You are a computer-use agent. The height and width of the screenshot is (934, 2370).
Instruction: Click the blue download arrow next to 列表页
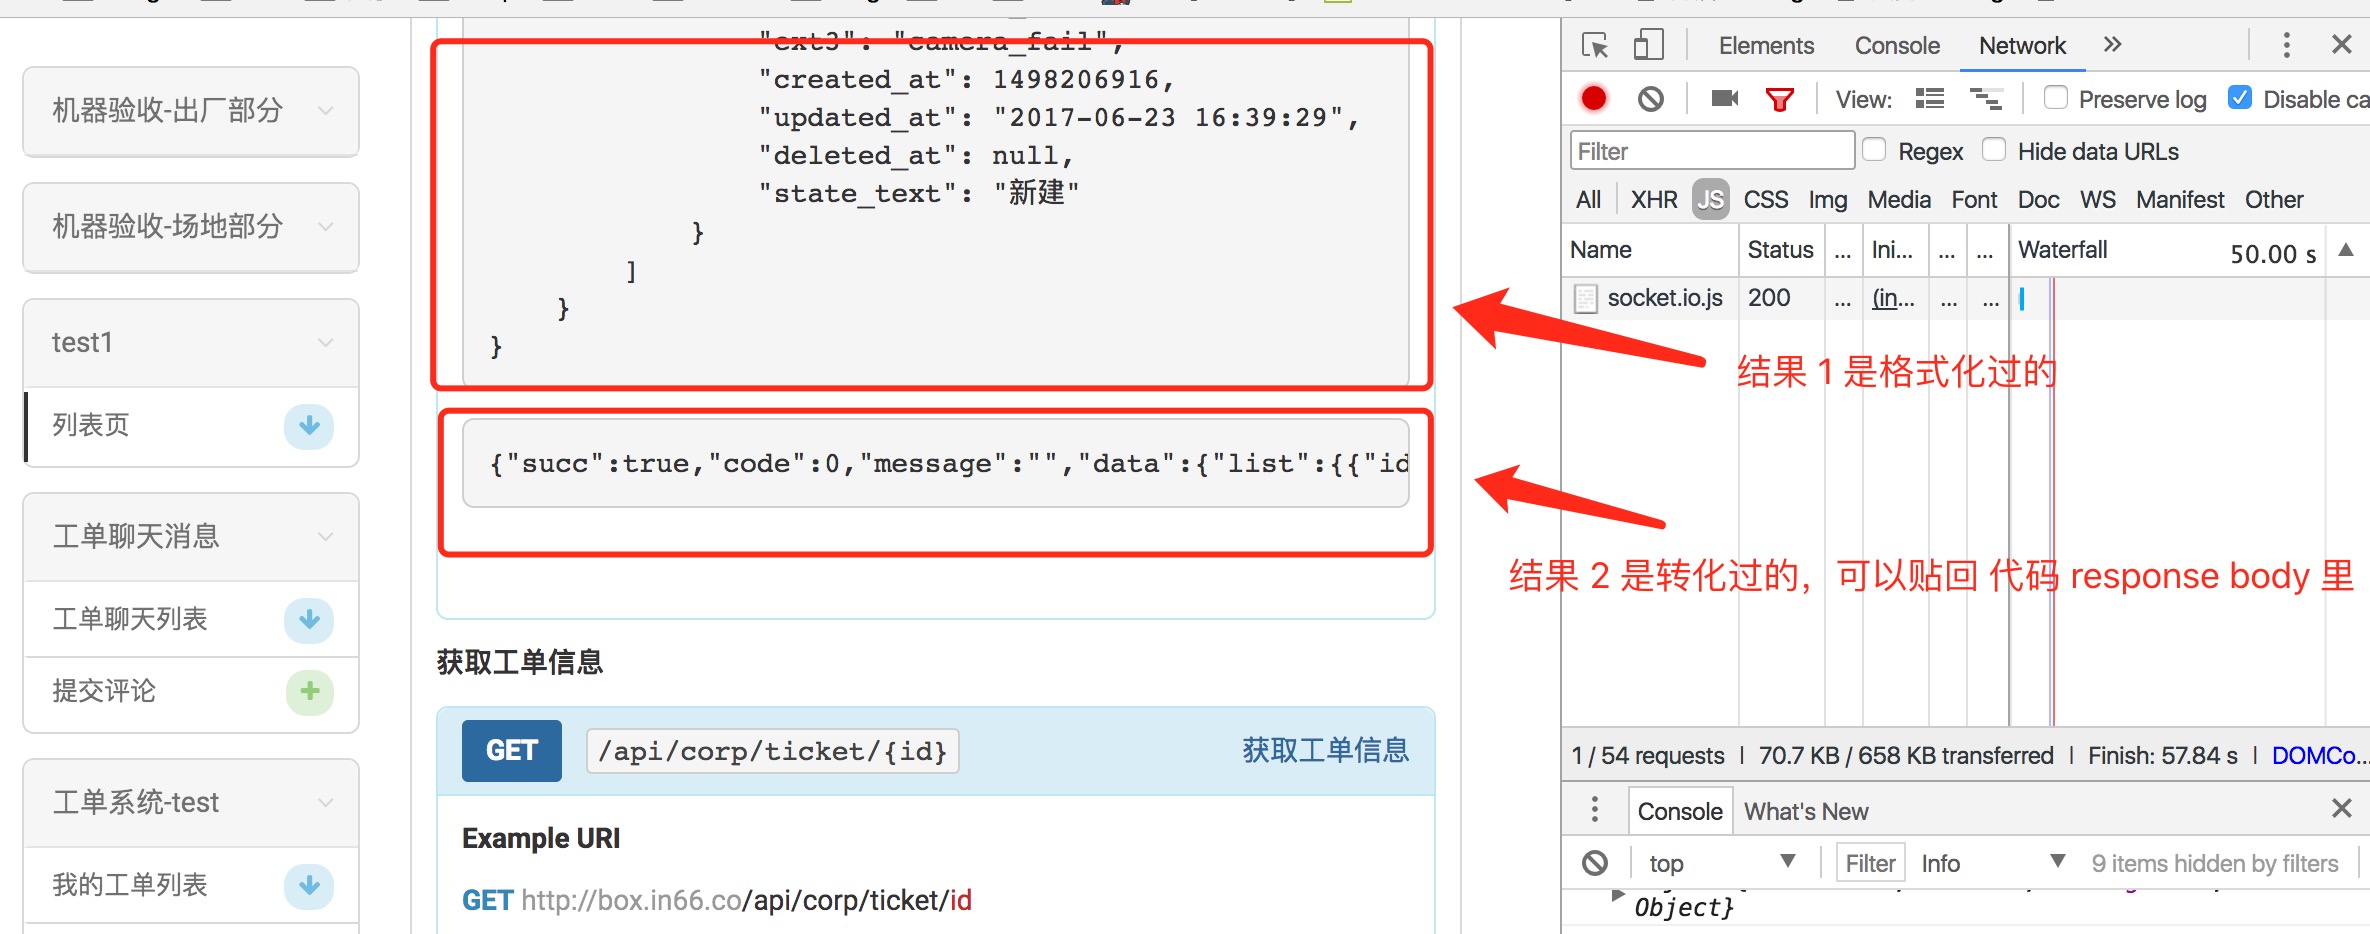tap(309, 426)
